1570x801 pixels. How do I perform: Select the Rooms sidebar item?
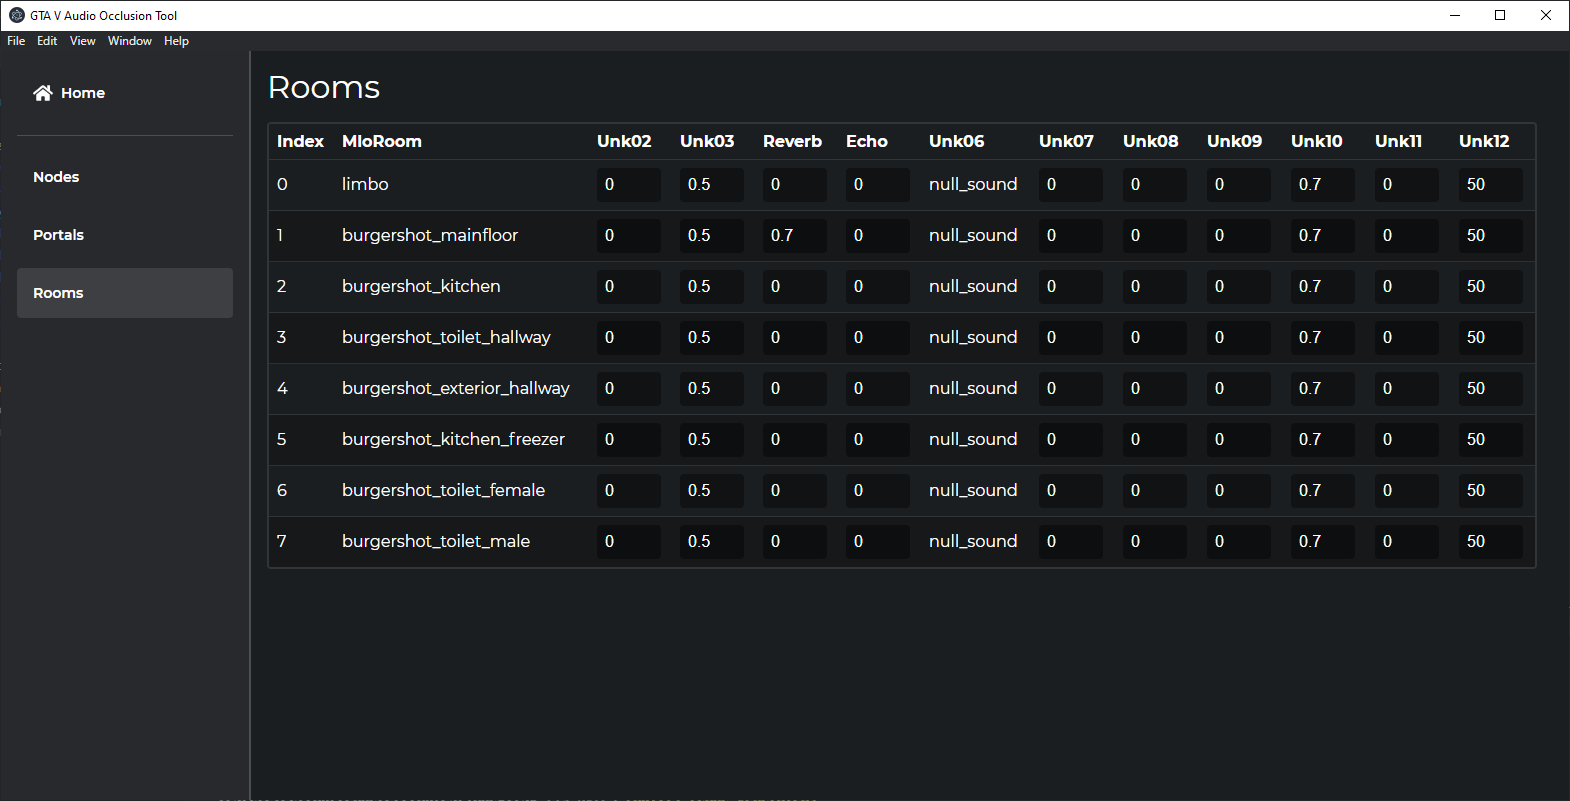point(125,293)
